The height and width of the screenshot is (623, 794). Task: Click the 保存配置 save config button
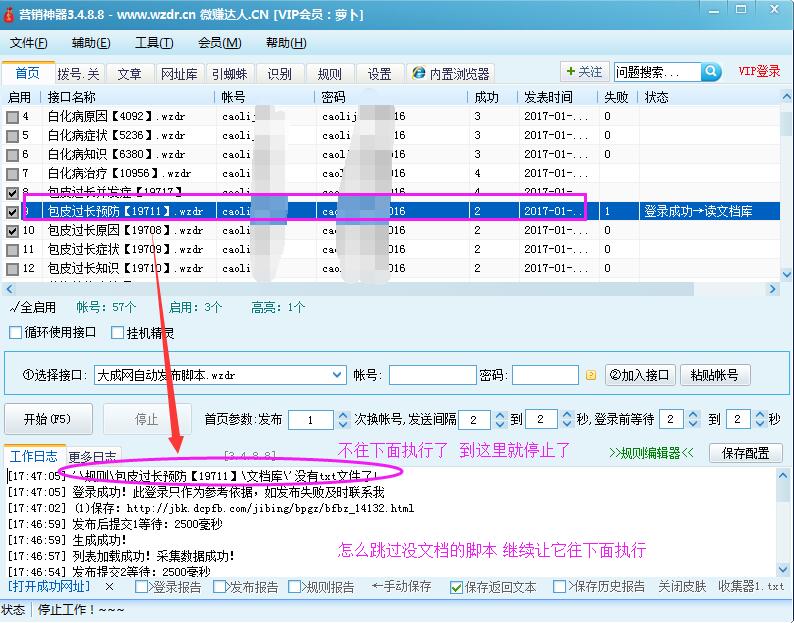[745, 453]
